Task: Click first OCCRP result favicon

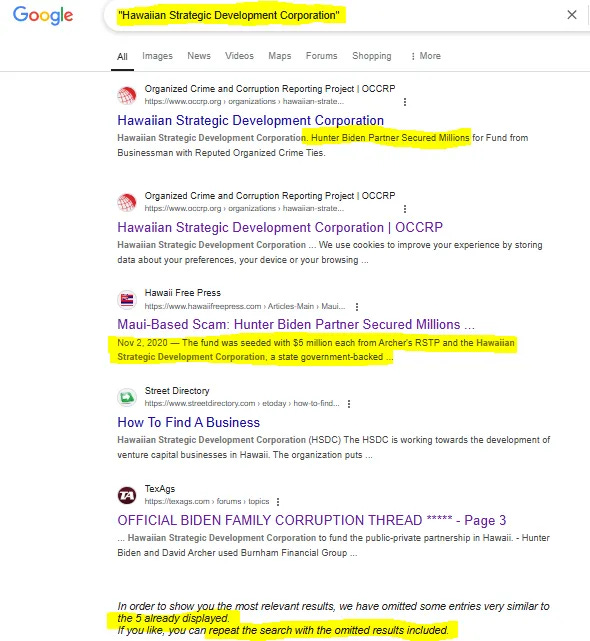Action: tap(127, 95)
